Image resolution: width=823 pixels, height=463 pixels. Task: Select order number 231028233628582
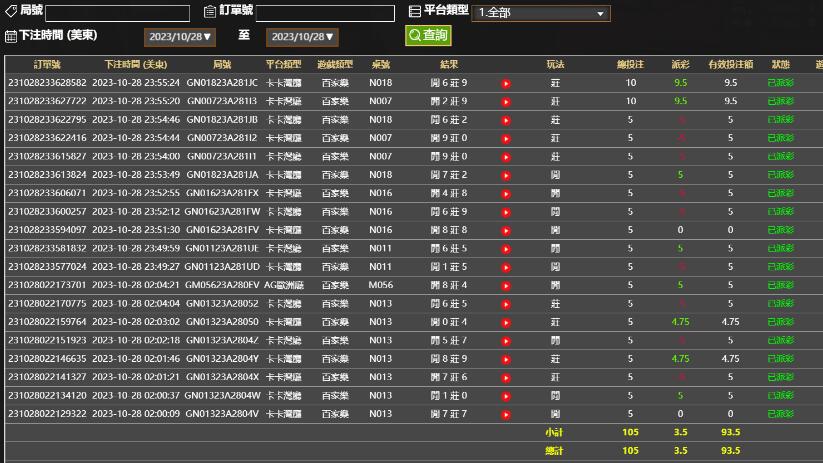pos(47,83)
